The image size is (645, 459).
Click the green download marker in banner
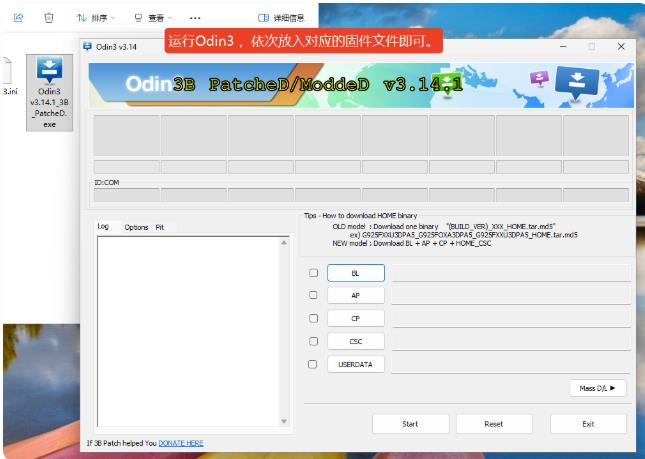tap(447, 83)
